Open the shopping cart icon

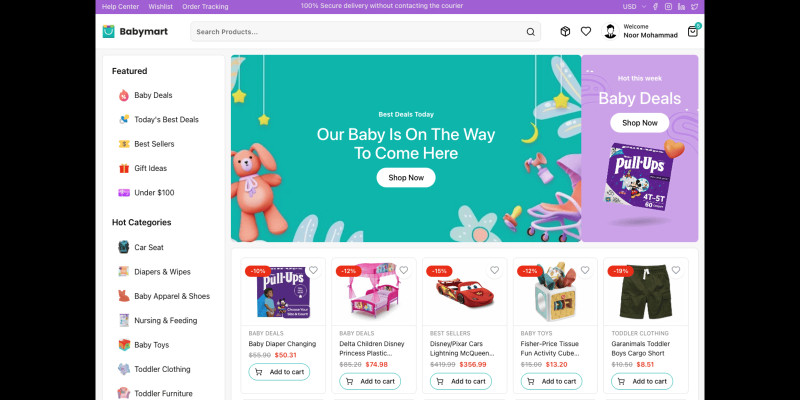693,31
